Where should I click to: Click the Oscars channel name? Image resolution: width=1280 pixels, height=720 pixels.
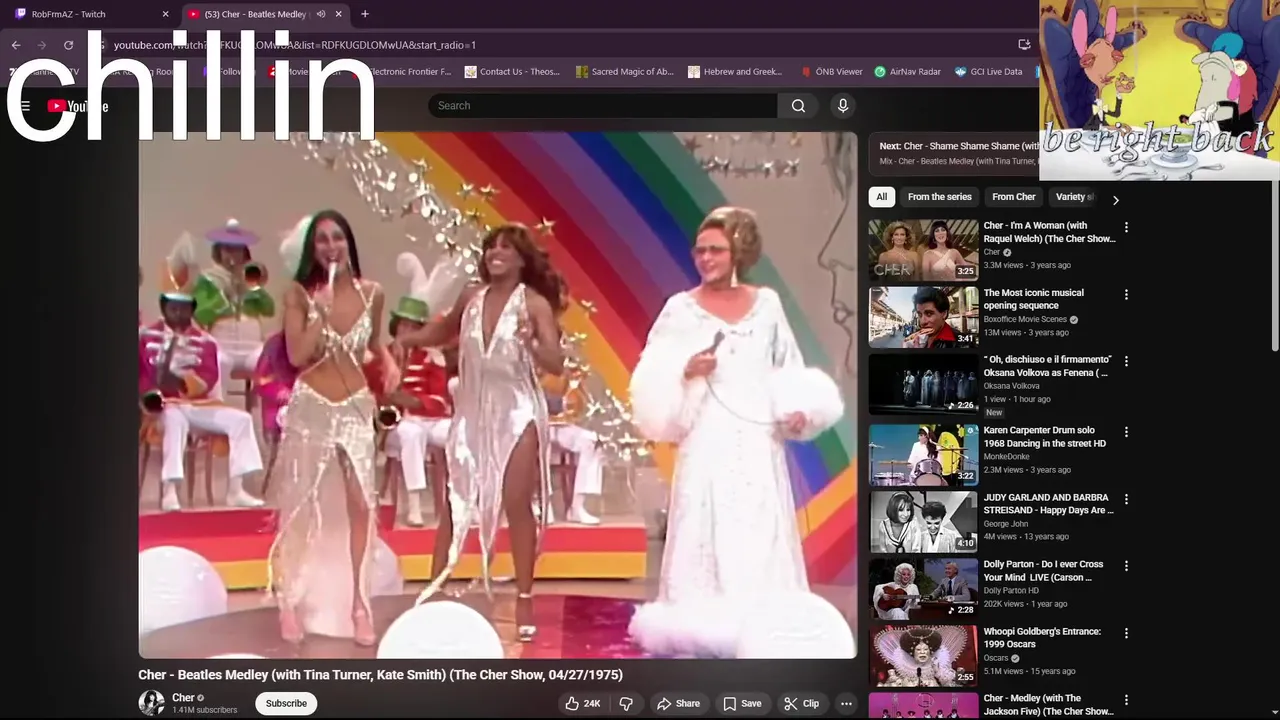coord(996,658)
